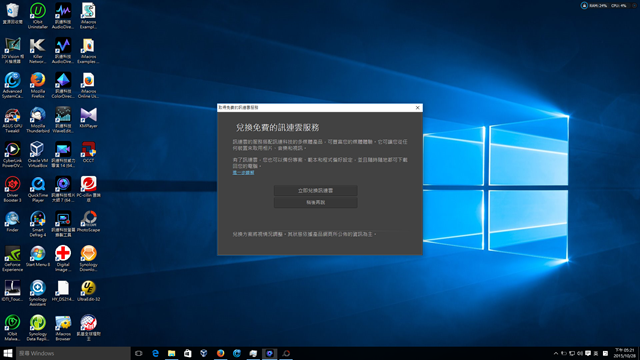Select the KMPlayer desktop icon
This screenshot has width=640, height=360.
88,118
